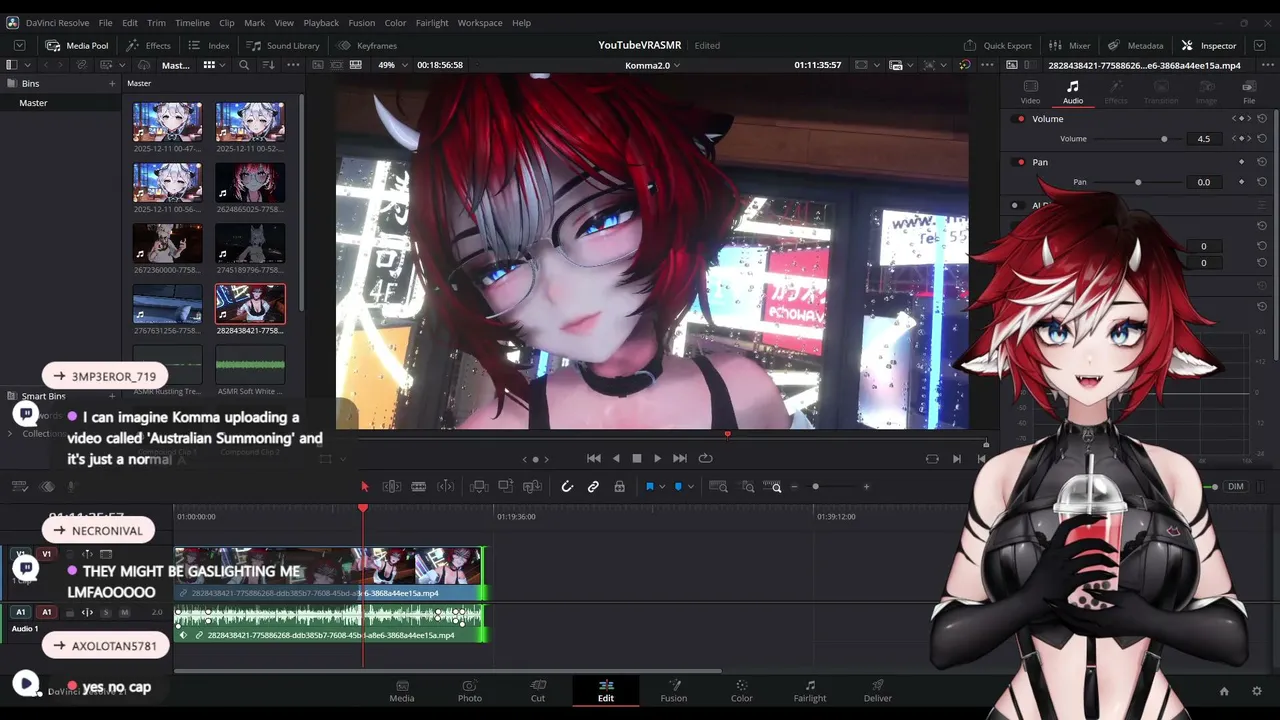Toggle the Volume section enable switch
This screenshot has width=1280, height=720.
pos(1020,119)
